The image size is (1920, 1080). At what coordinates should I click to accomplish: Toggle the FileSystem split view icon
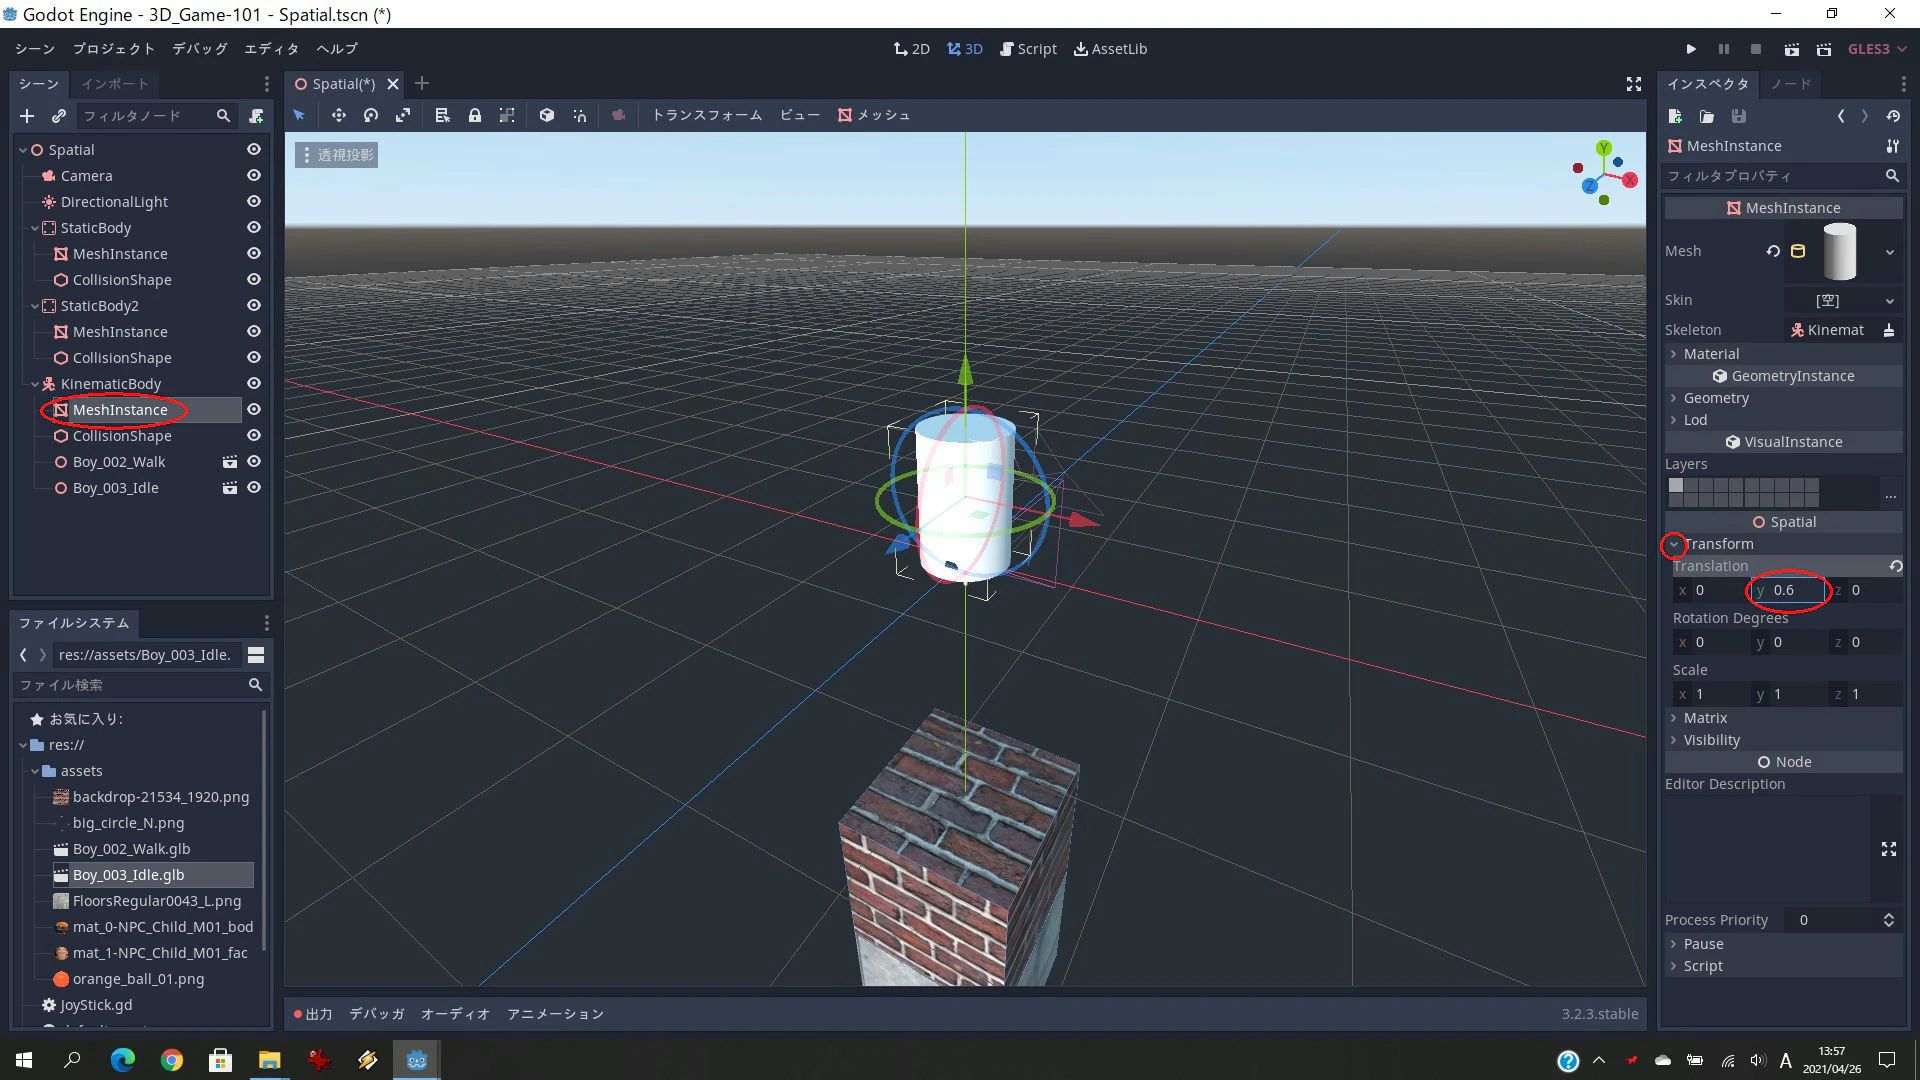click(256, 655)
